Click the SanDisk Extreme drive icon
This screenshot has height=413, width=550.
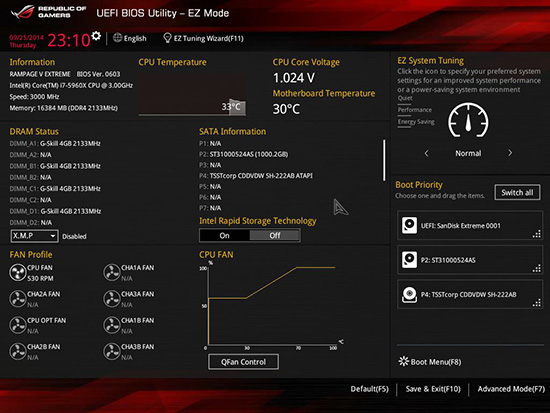[x=409, y=225]
